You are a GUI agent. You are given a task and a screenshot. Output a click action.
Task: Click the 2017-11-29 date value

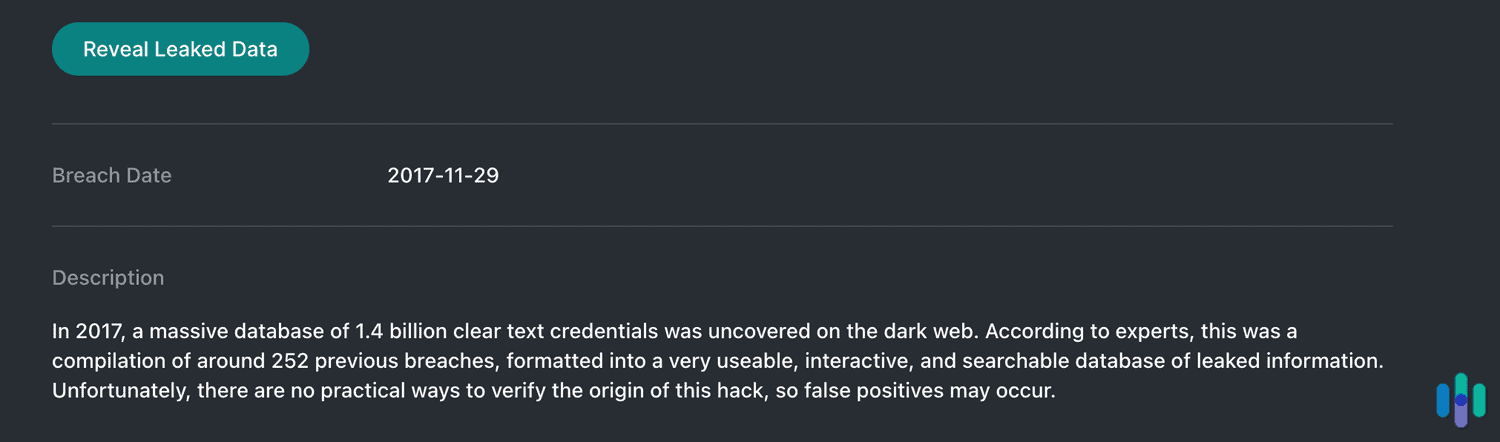443,176
